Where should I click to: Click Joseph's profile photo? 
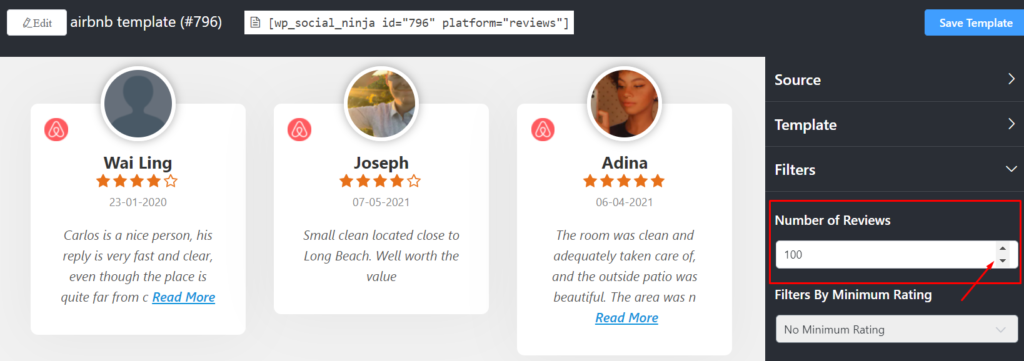click(381, 104)
